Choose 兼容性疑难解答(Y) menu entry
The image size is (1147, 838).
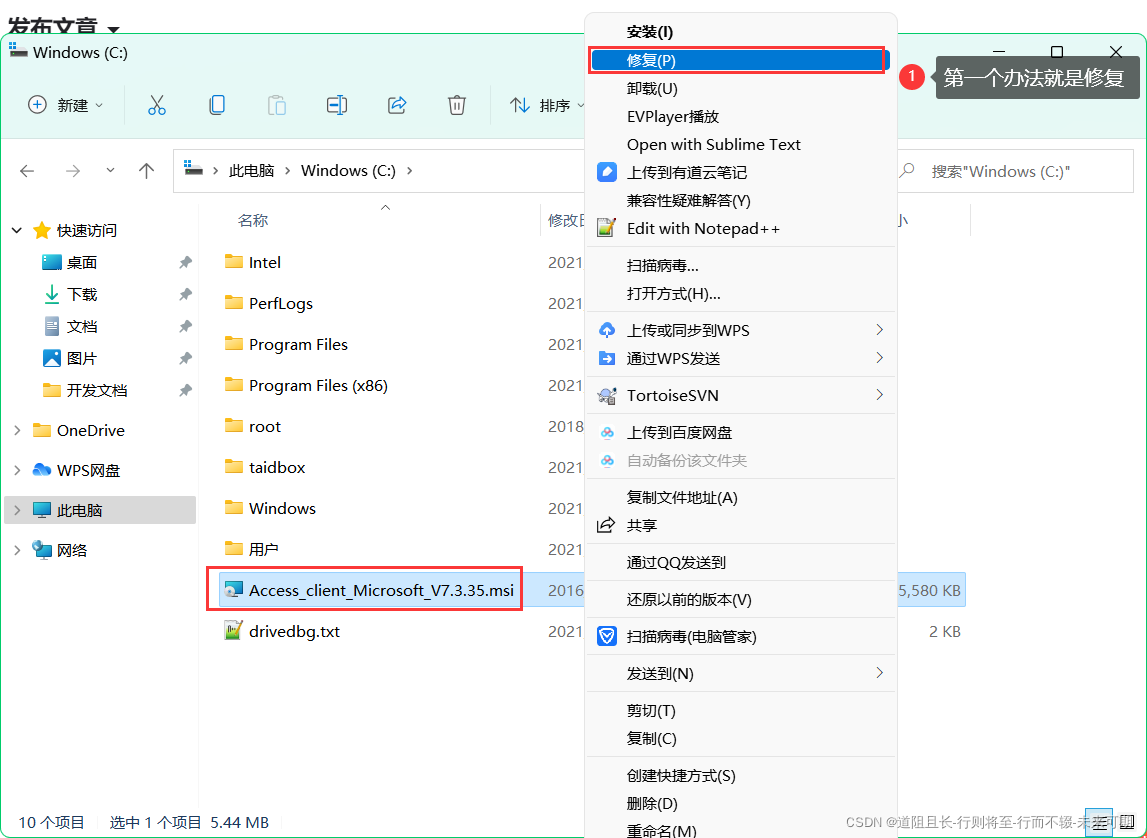tap(741, 200)
